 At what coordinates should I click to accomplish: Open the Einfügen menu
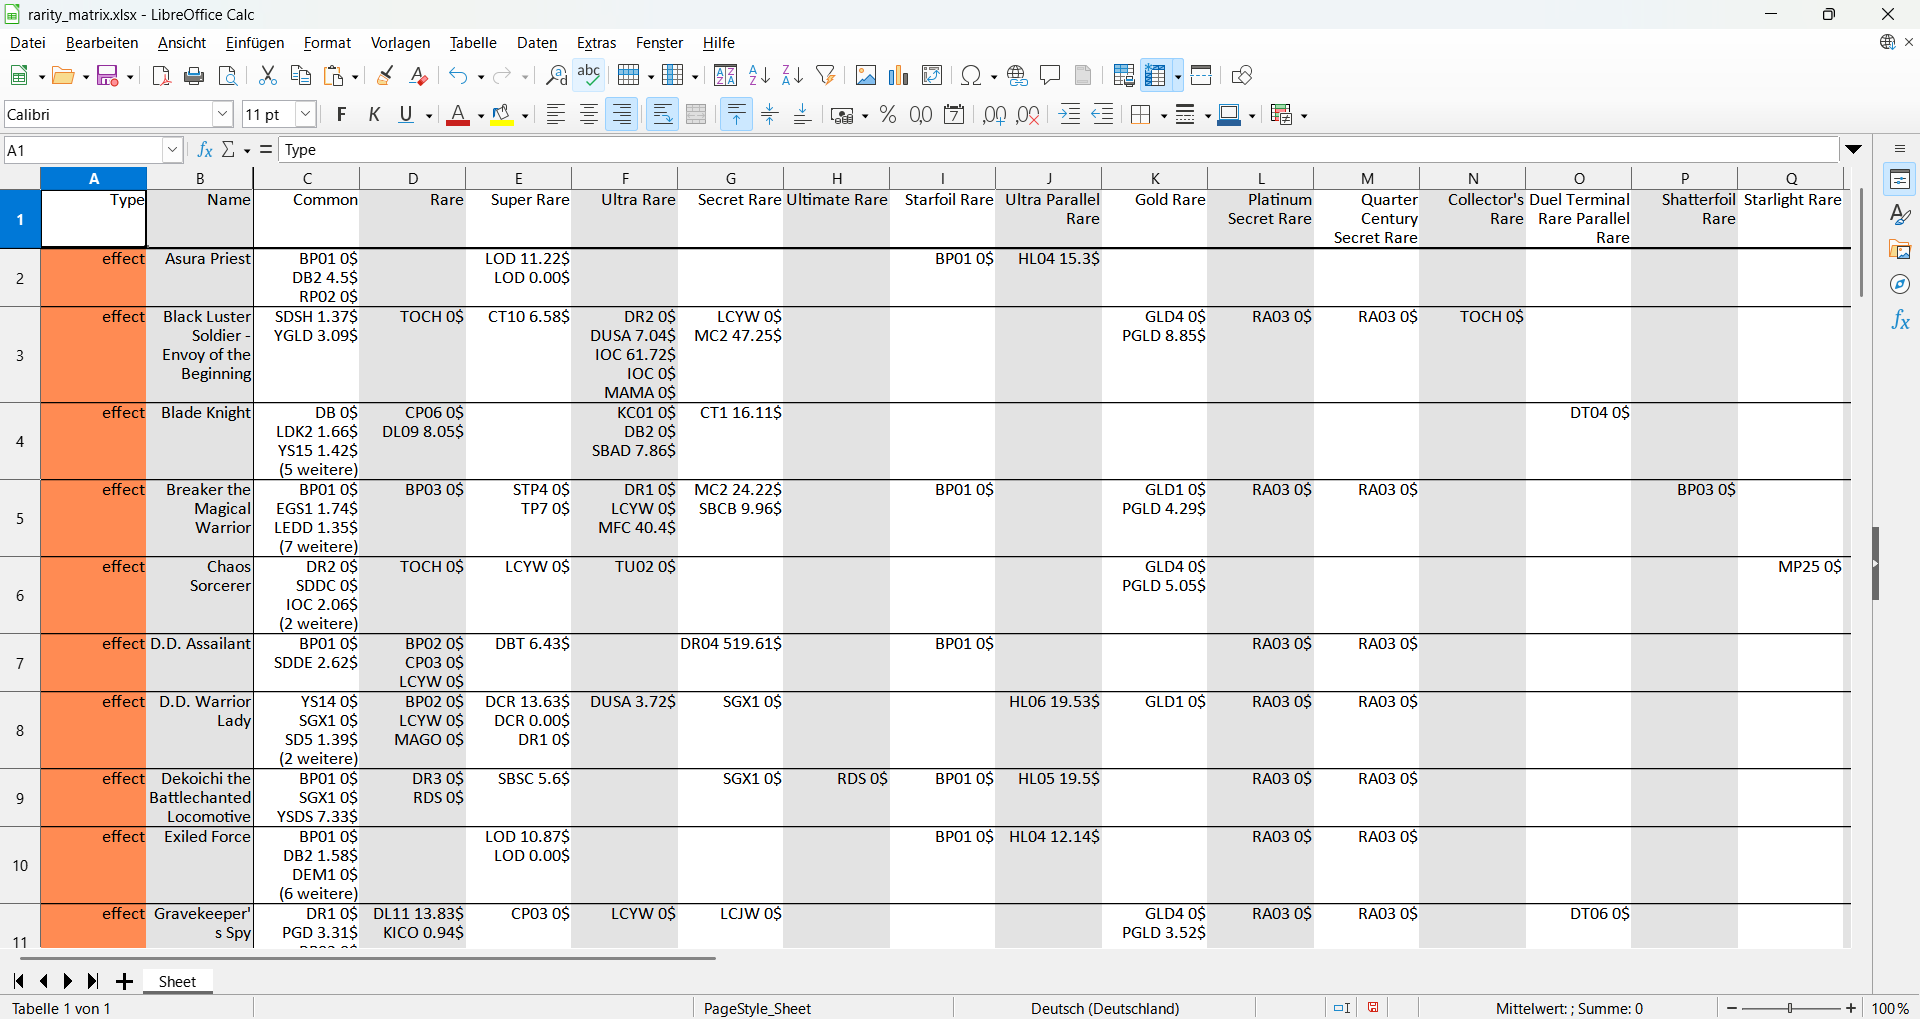click(254, 43)
